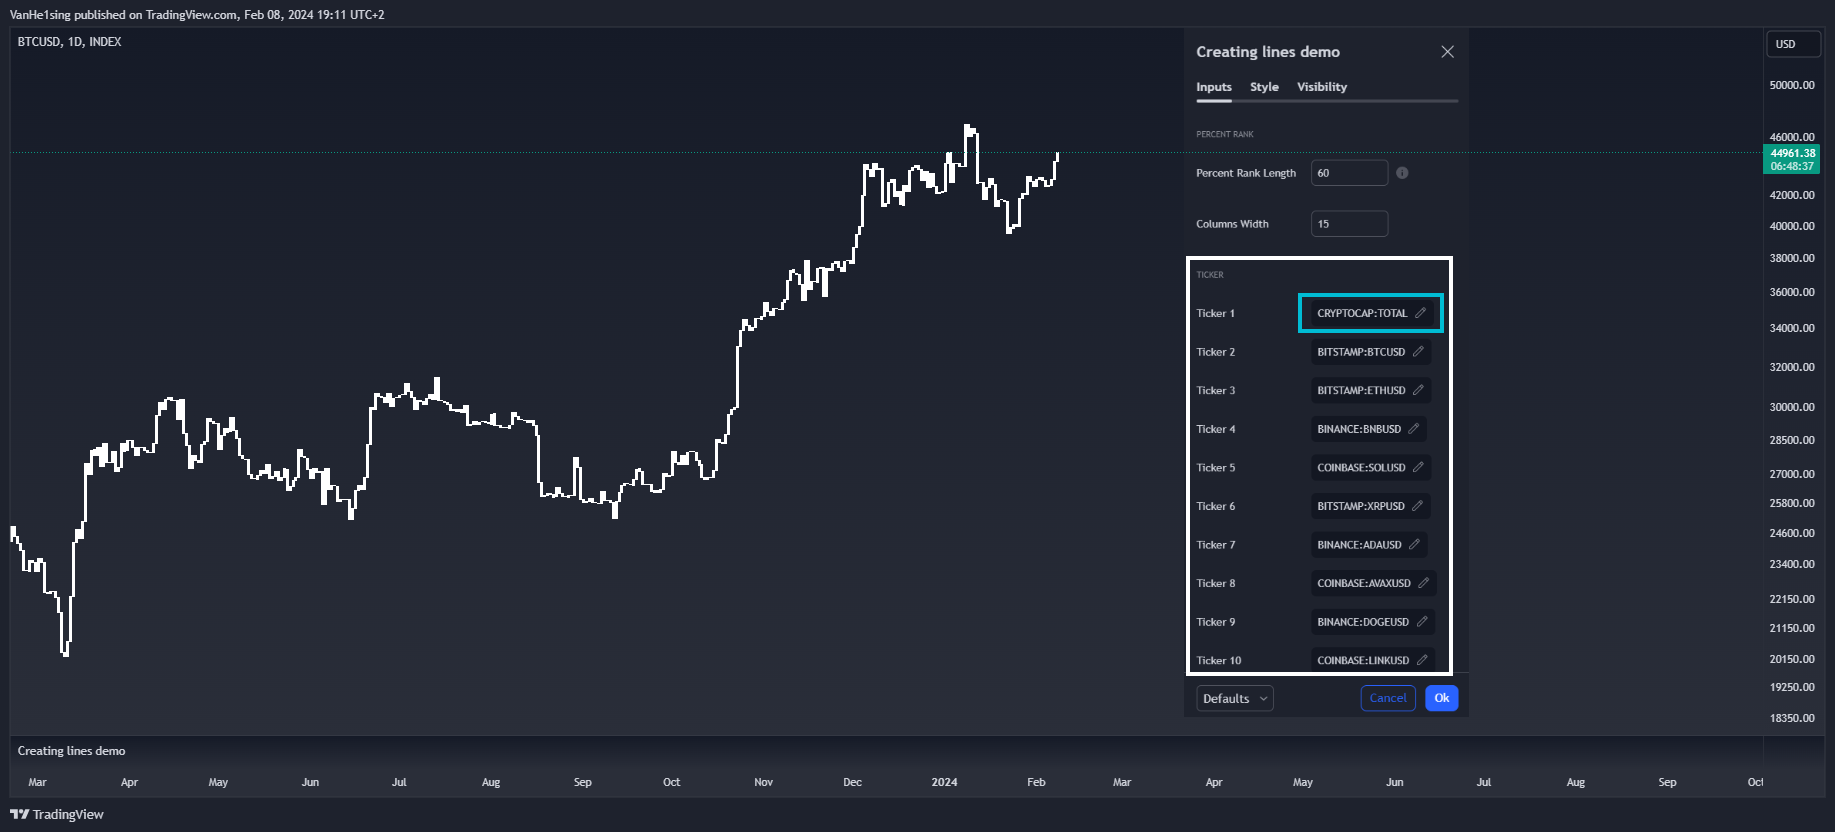
Task: Close the Creating lines demo dialog
Action: (1447, 52)
